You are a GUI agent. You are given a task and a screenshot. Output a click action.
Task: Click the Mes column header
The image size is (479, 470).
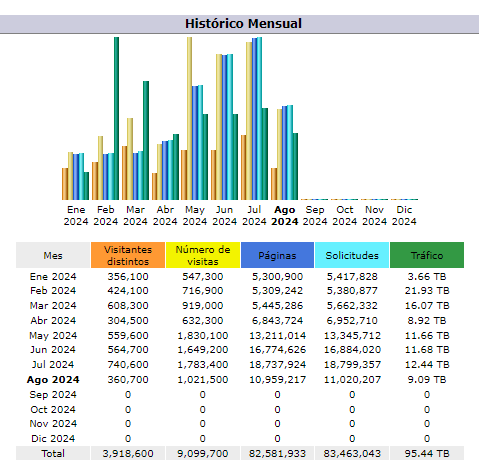point(53,255)
